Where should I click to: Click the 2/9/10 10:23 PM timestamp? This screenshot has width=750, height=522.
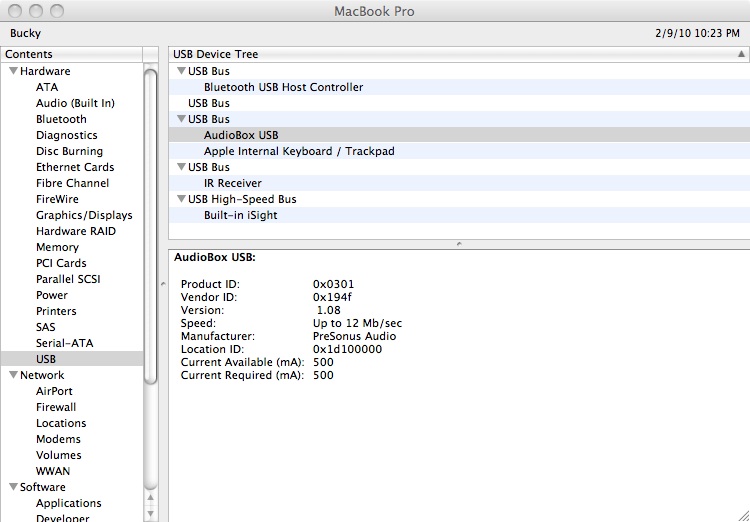point(697,33)
